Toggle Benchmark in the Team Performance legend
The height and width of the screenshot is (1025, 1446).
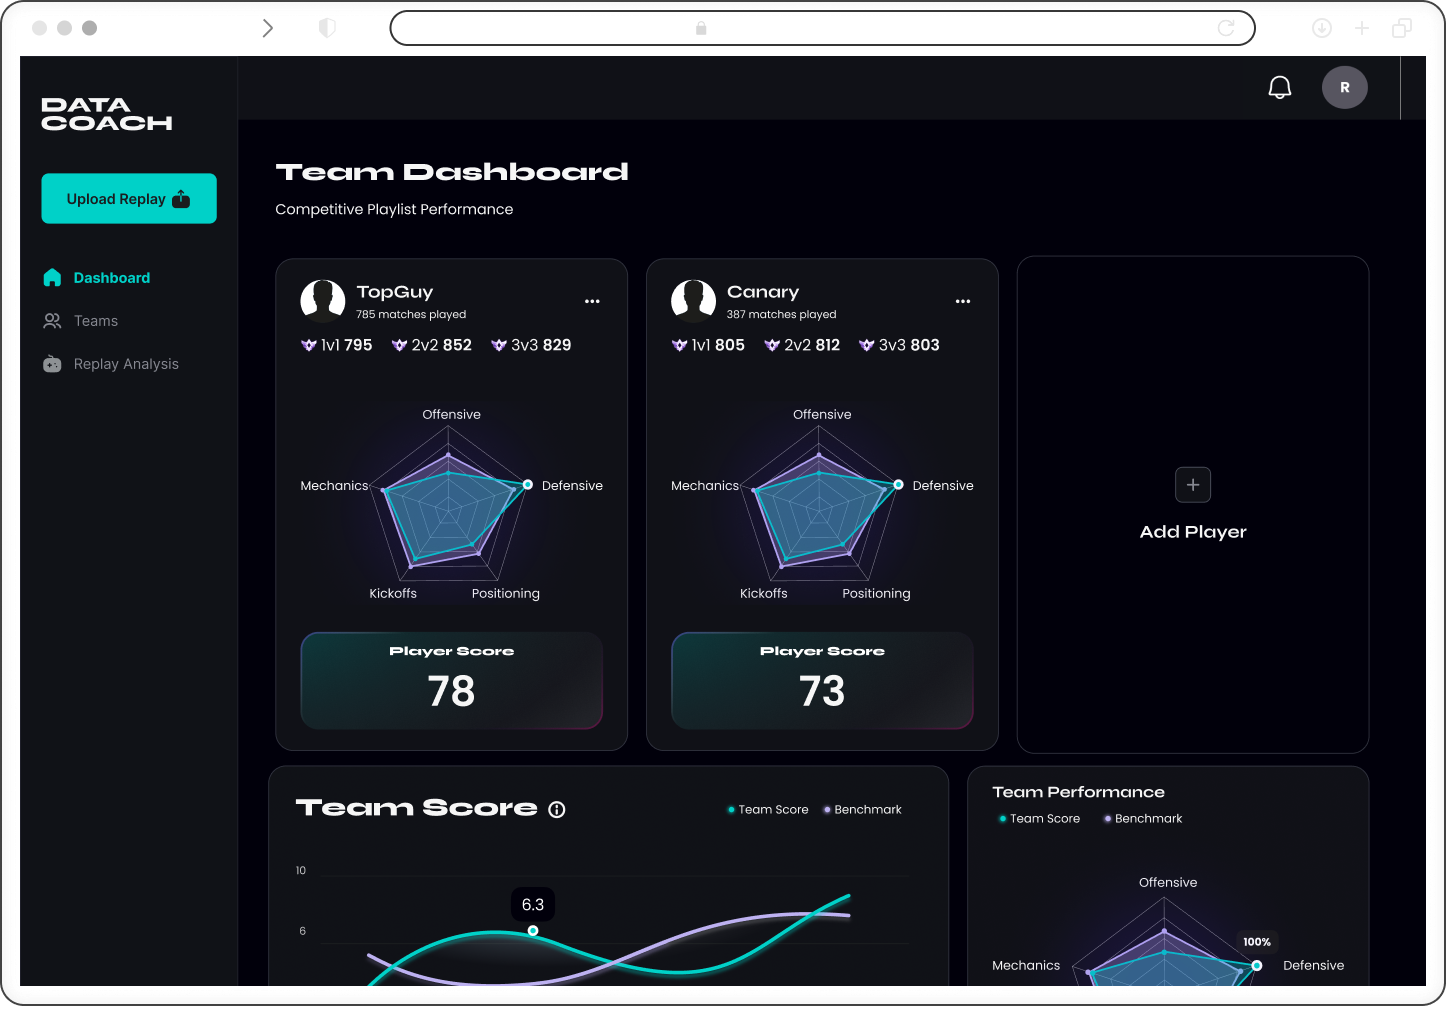(x=1142, y=818)
